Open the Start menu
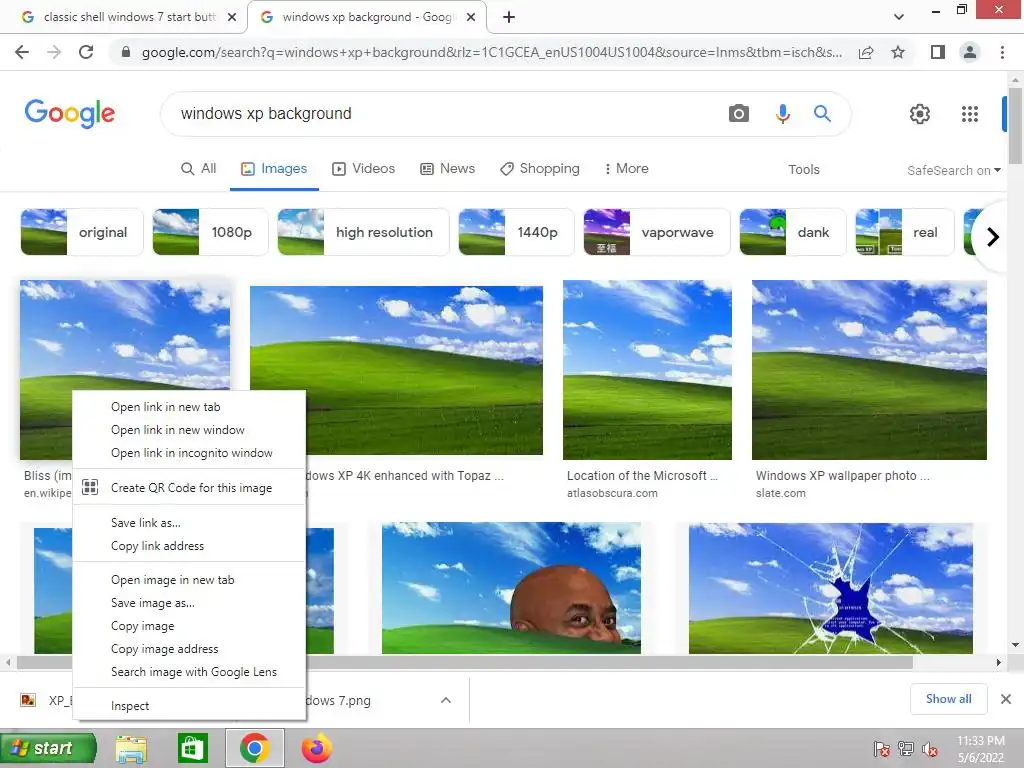1024x768 pixels. [48, 748]
